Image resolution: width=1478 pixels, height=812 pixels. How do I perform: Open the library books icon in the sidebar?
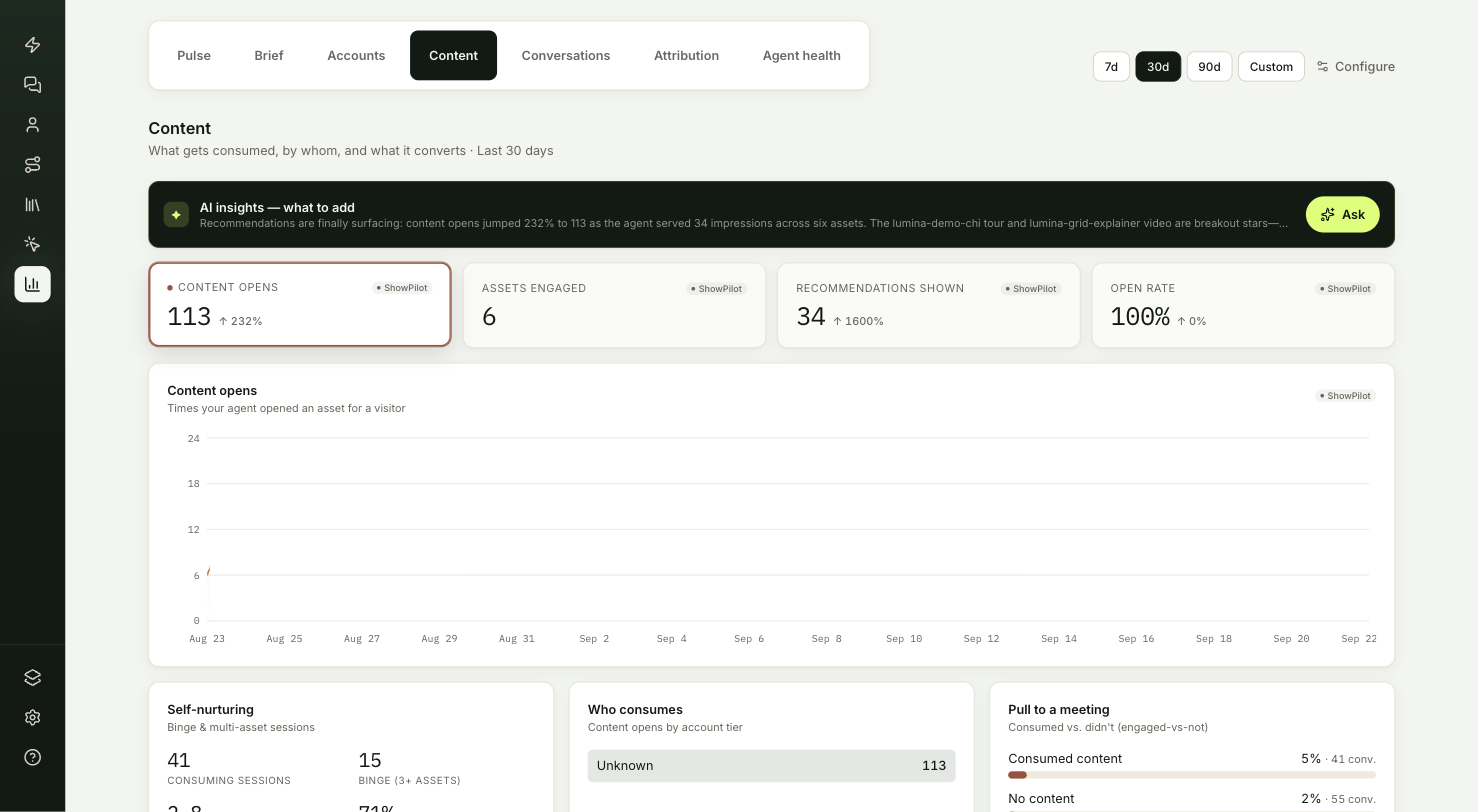tap(32, 204)
